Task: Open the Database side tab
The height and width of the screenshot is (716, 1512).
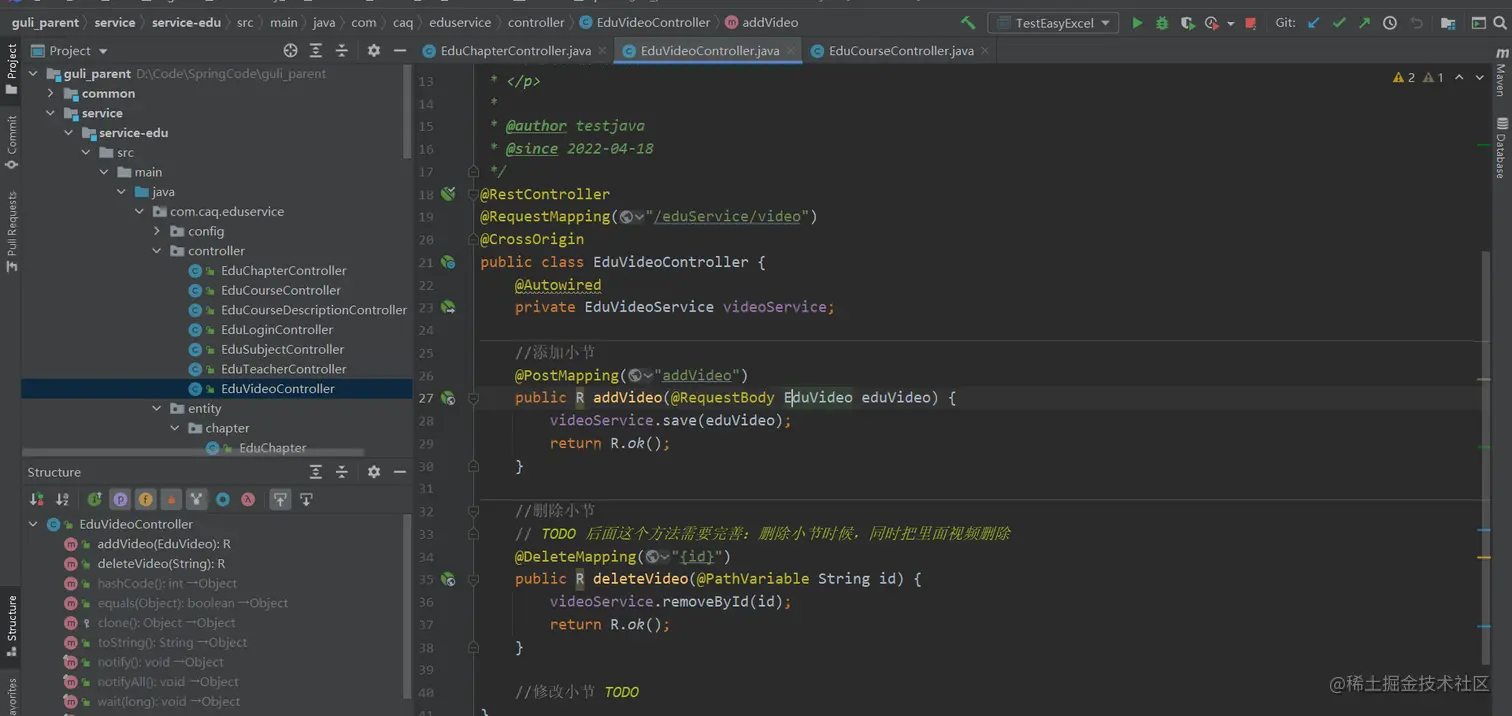Action: coord(1501,148)
